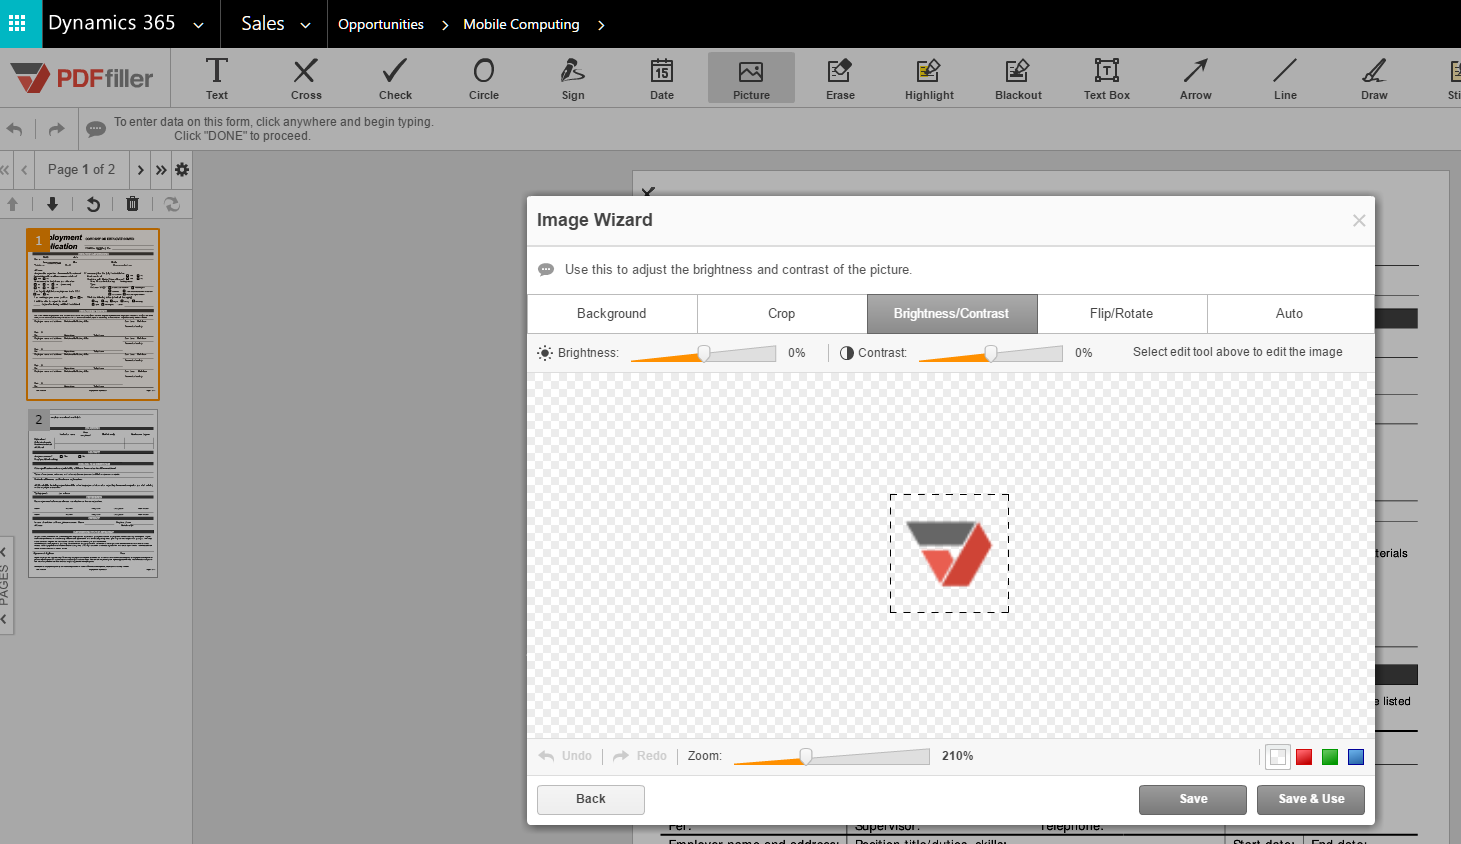Adjust the Brightness slider
The width and height of the screenshot is (1461, 844).
[x=704, y=353]
